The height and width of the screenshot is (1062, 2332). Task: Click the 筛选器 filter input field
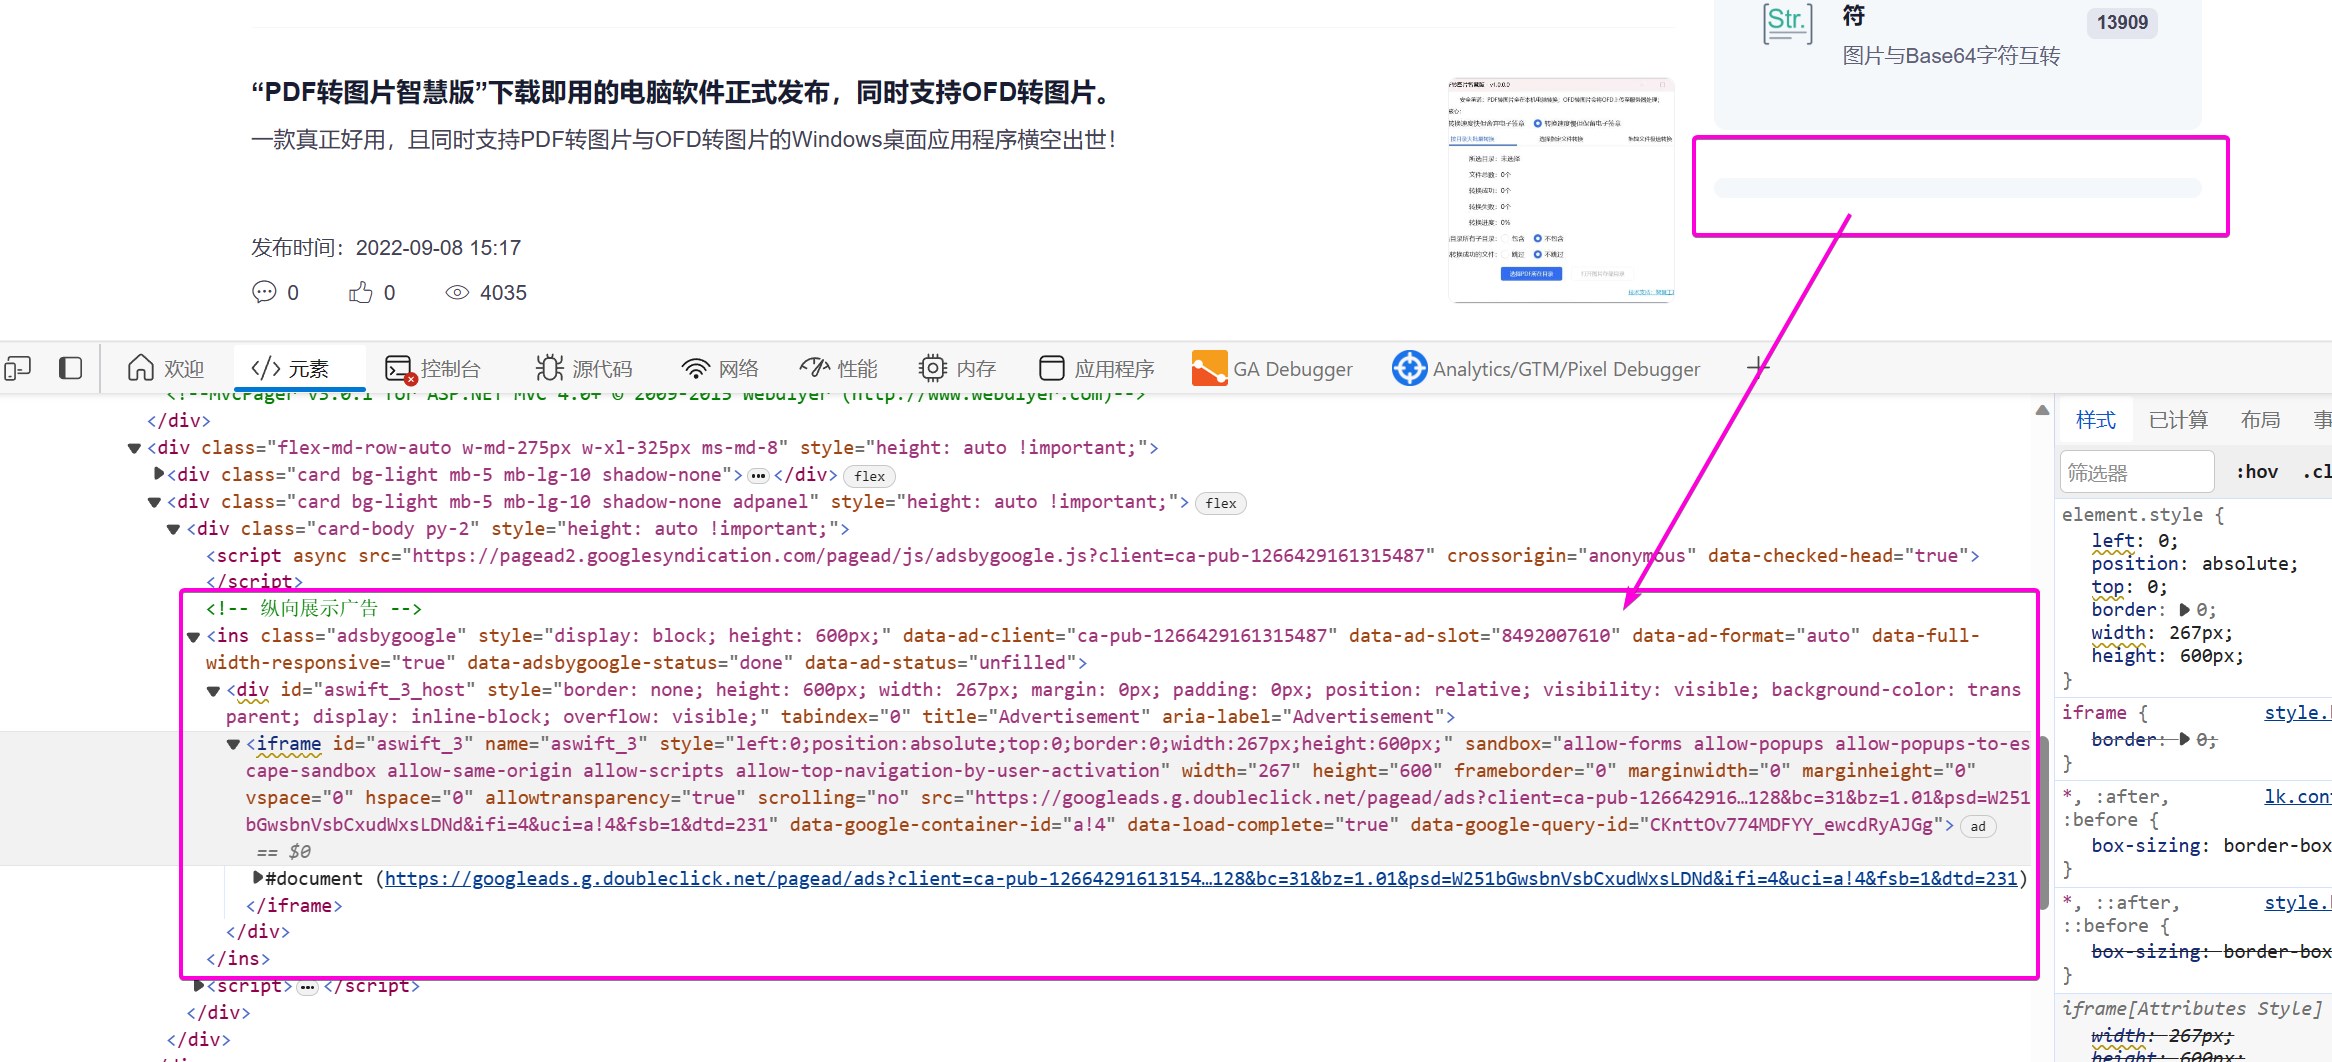pyautogui.click(x=2137, y=472)
